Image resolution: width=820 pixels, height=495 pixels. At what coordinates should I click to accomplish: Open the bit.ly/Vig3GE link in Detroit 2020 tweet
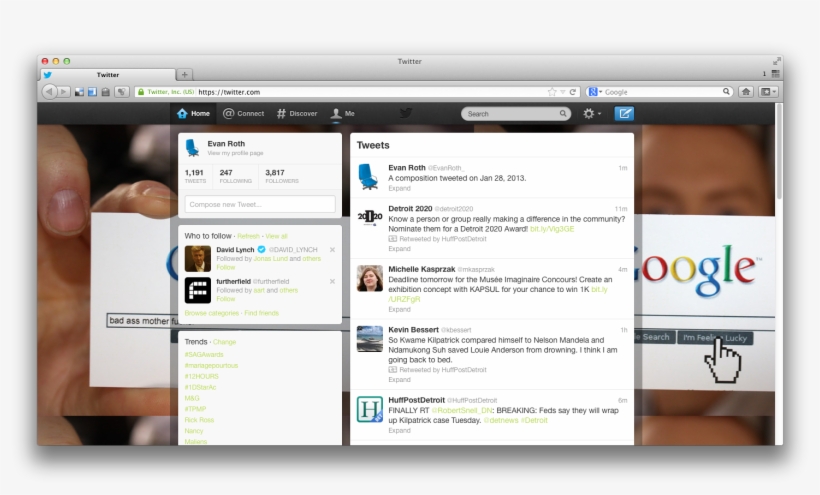point(552,229)
